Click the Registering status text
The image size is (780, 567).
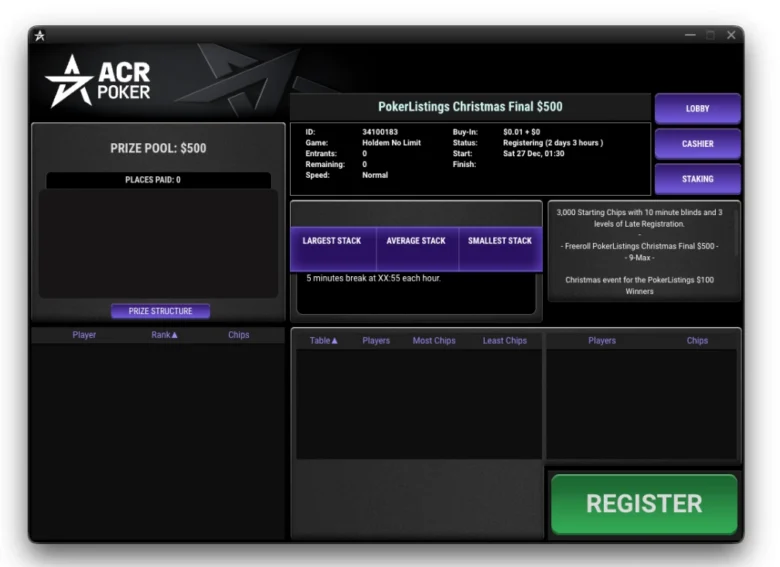(x=553, y=143)
